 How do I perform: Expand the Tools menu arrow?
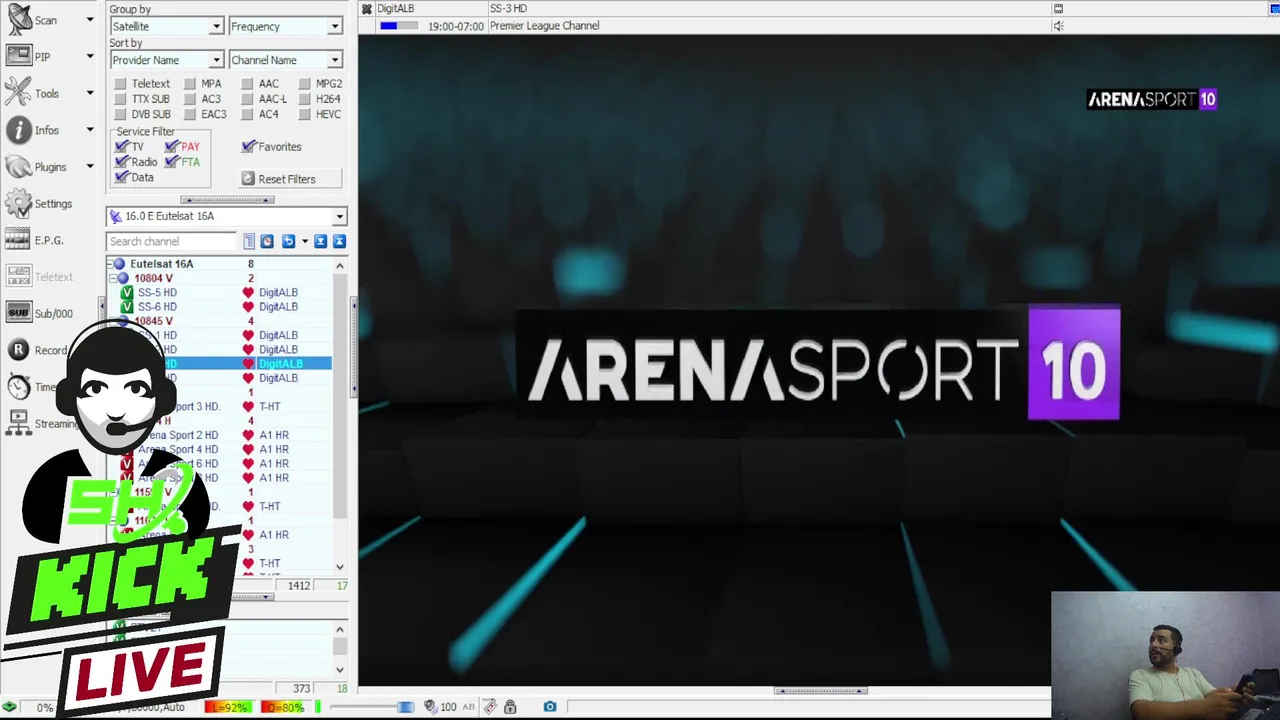coord(89,93)
